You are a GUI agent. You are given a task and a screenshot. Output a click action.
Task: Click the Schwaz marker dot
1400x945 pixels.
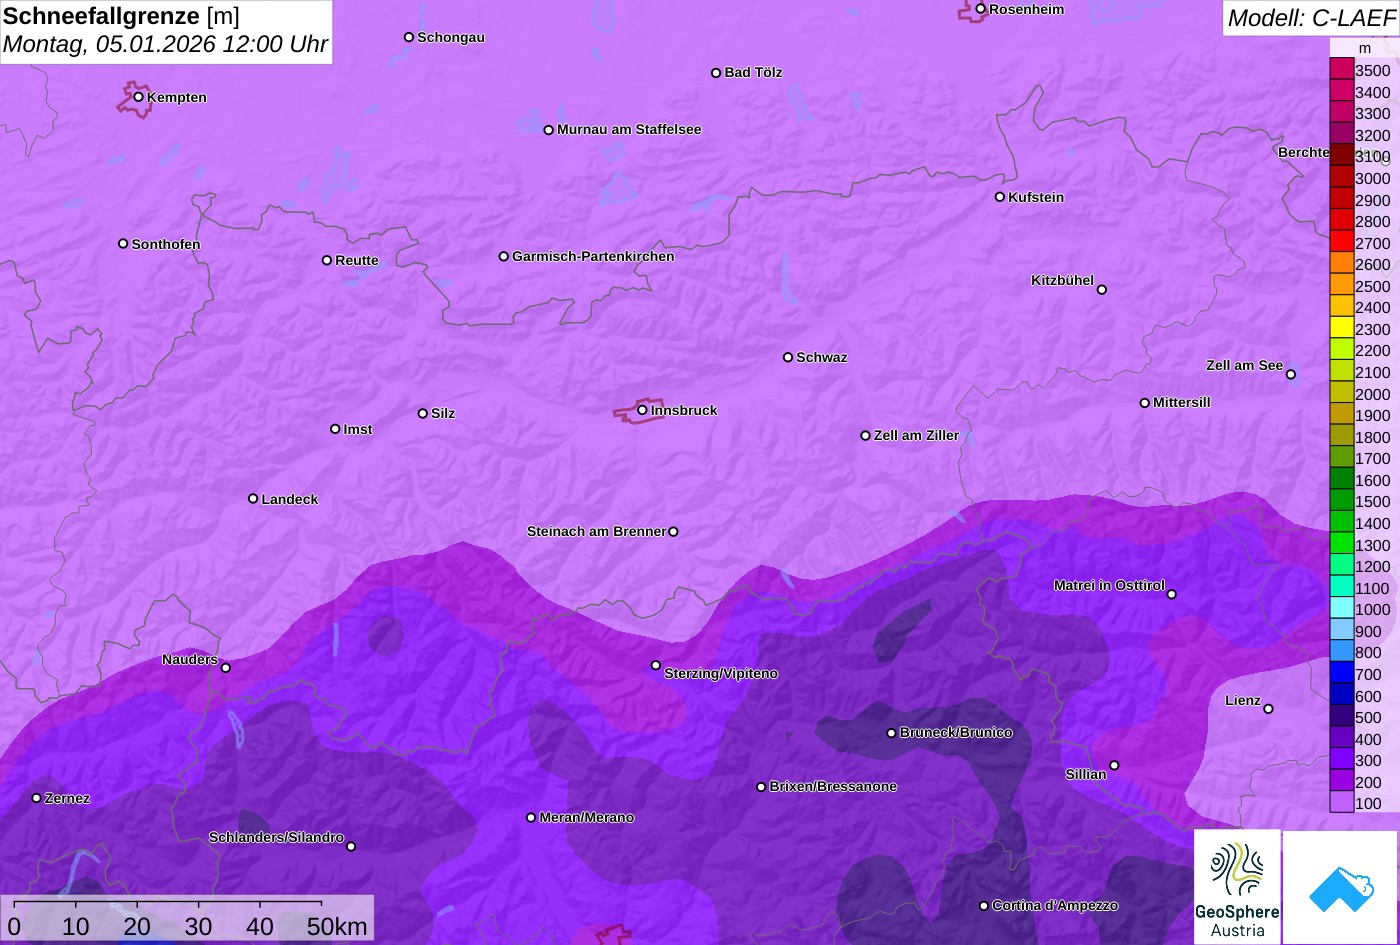tap(788, 357)
